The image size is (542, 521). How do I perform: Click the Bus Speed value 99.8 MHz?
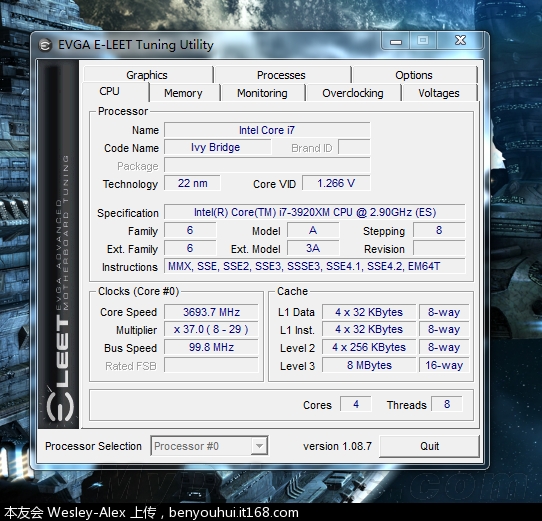tap(211, 347)
